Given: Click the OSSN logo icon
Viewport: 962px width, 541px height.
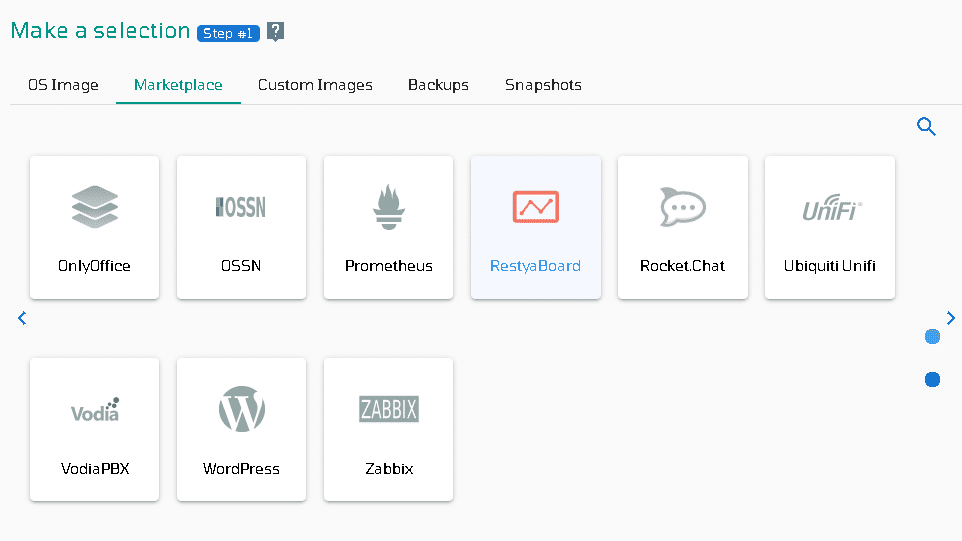Looking at the screenshot, I should (240, 207).
